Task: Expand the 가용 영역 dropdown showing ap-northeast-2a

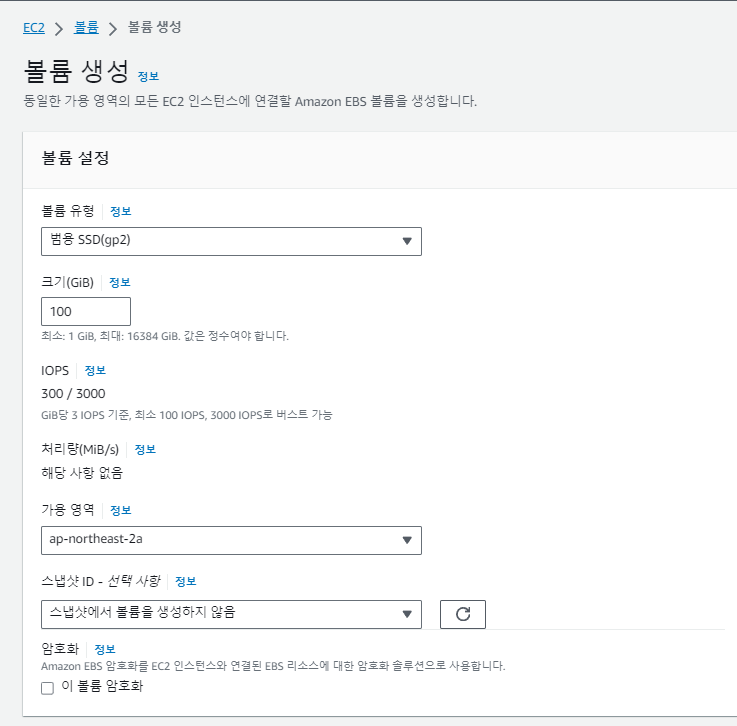Action: [231, 540]
